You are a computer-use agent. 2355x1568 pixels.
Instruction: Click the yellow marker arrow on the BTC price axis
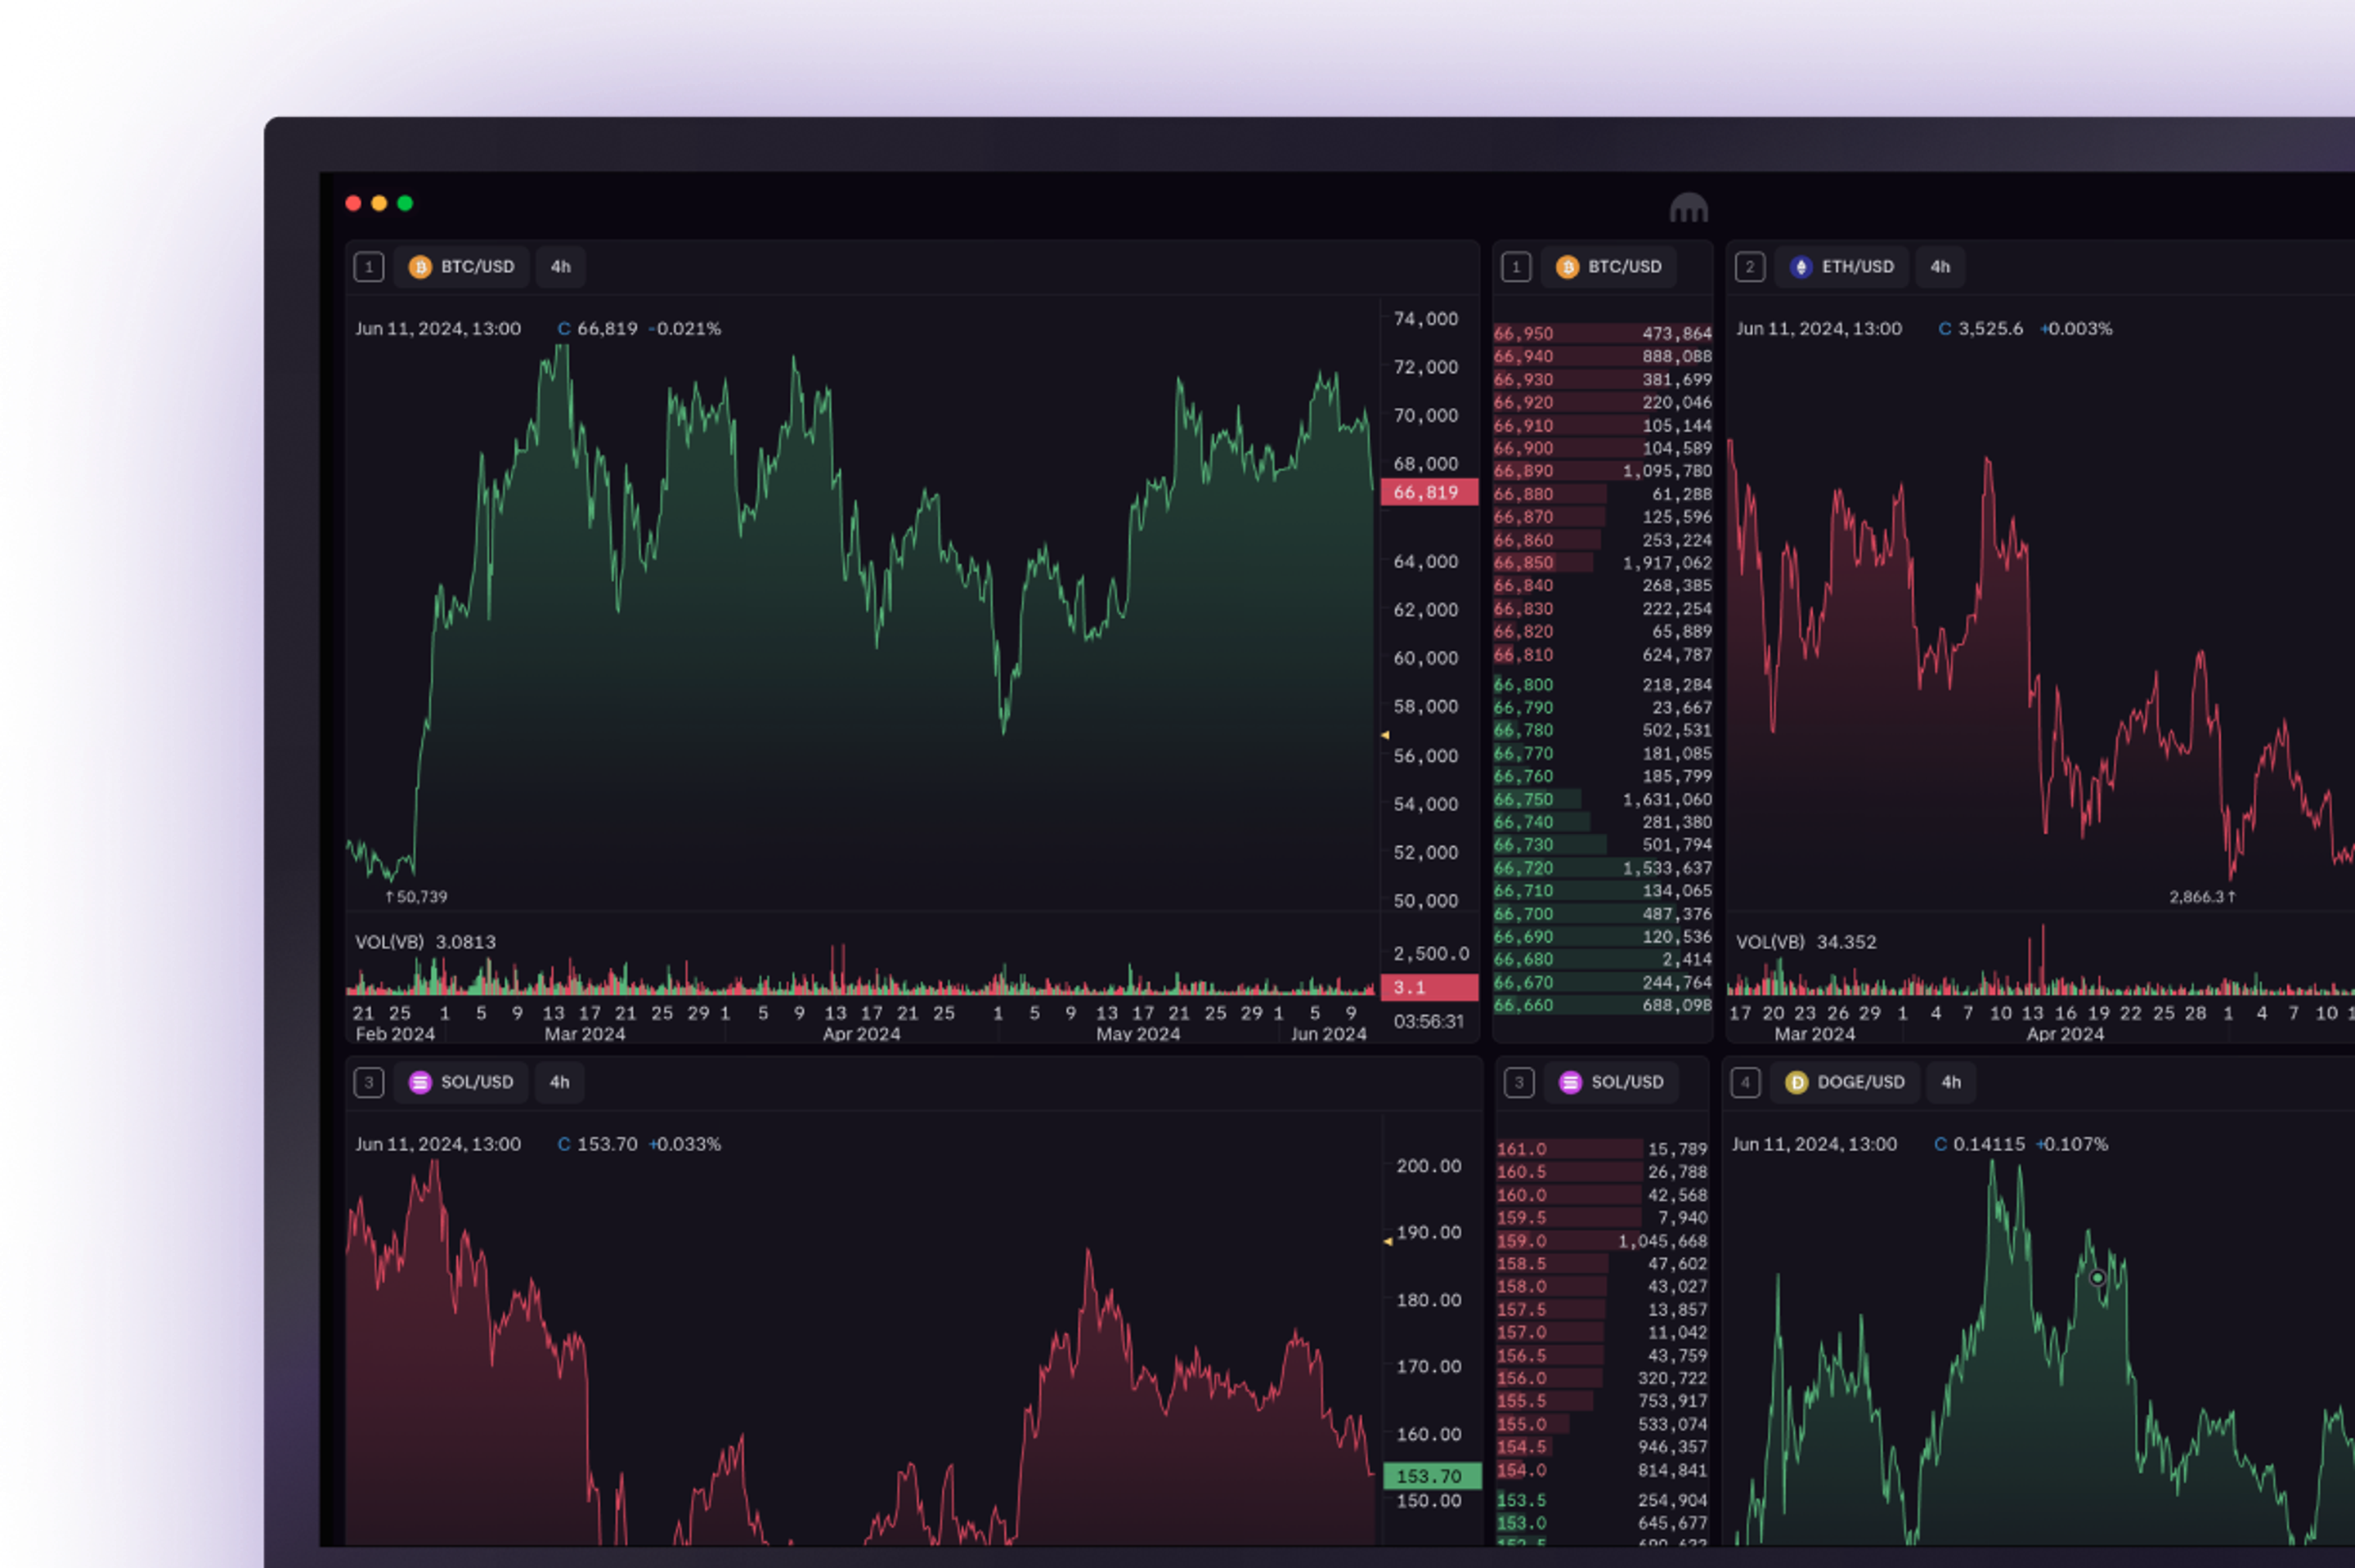tap(1386, 735)
